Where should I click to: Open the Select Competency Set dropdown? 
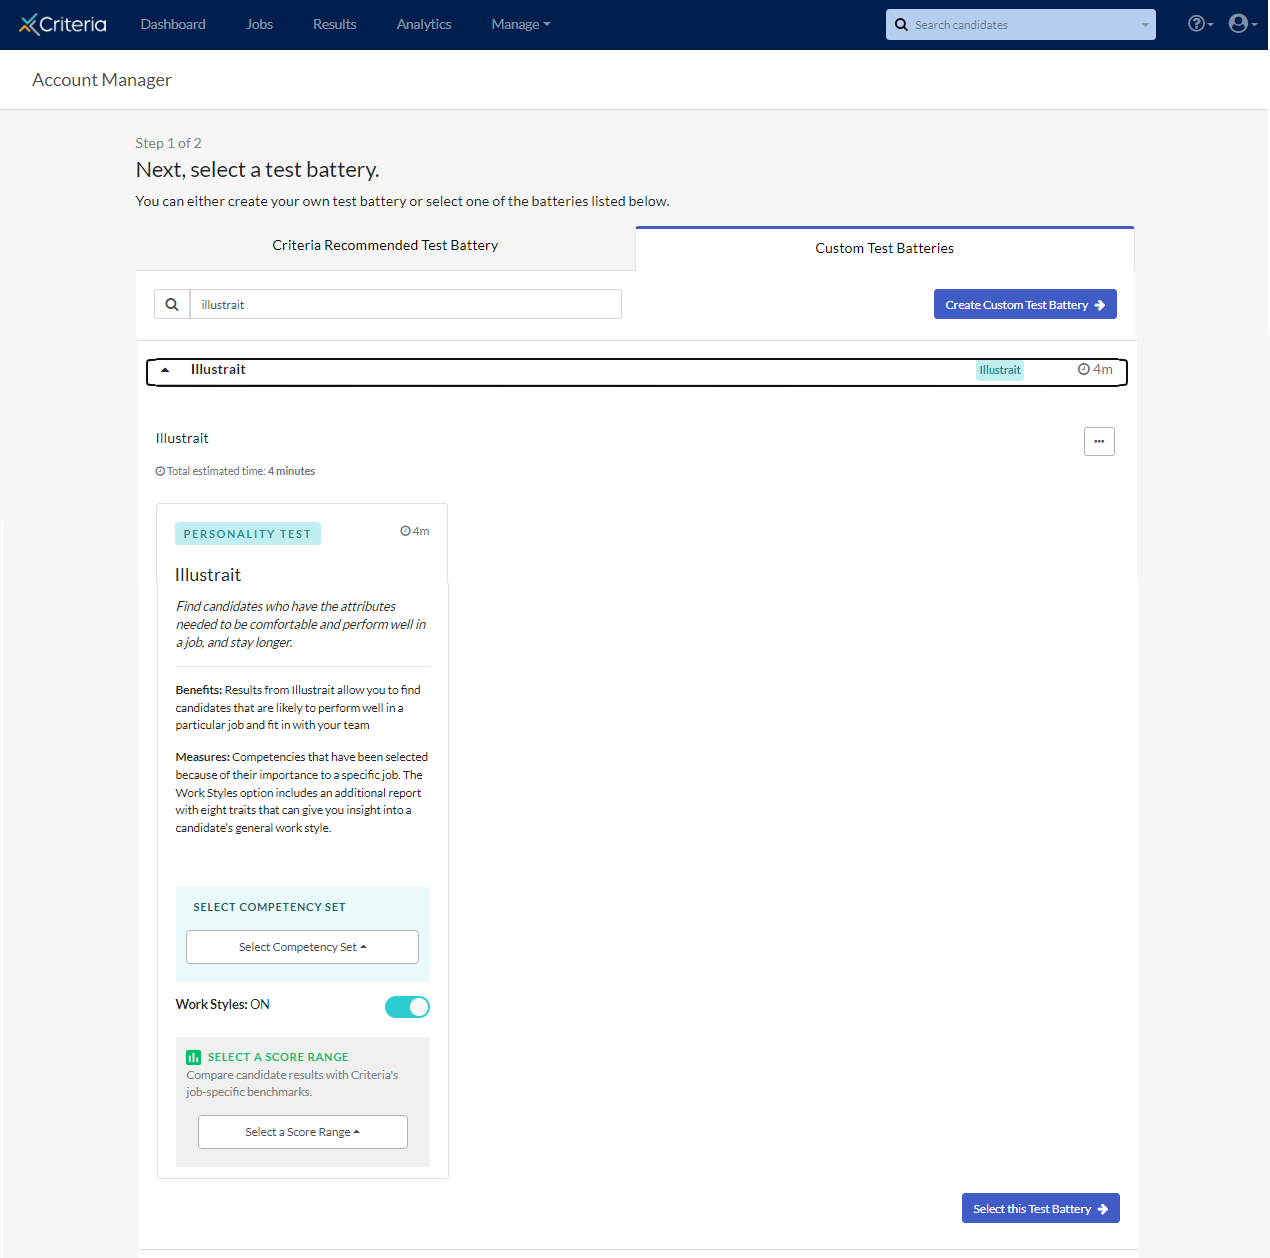[x=302, y=947]
